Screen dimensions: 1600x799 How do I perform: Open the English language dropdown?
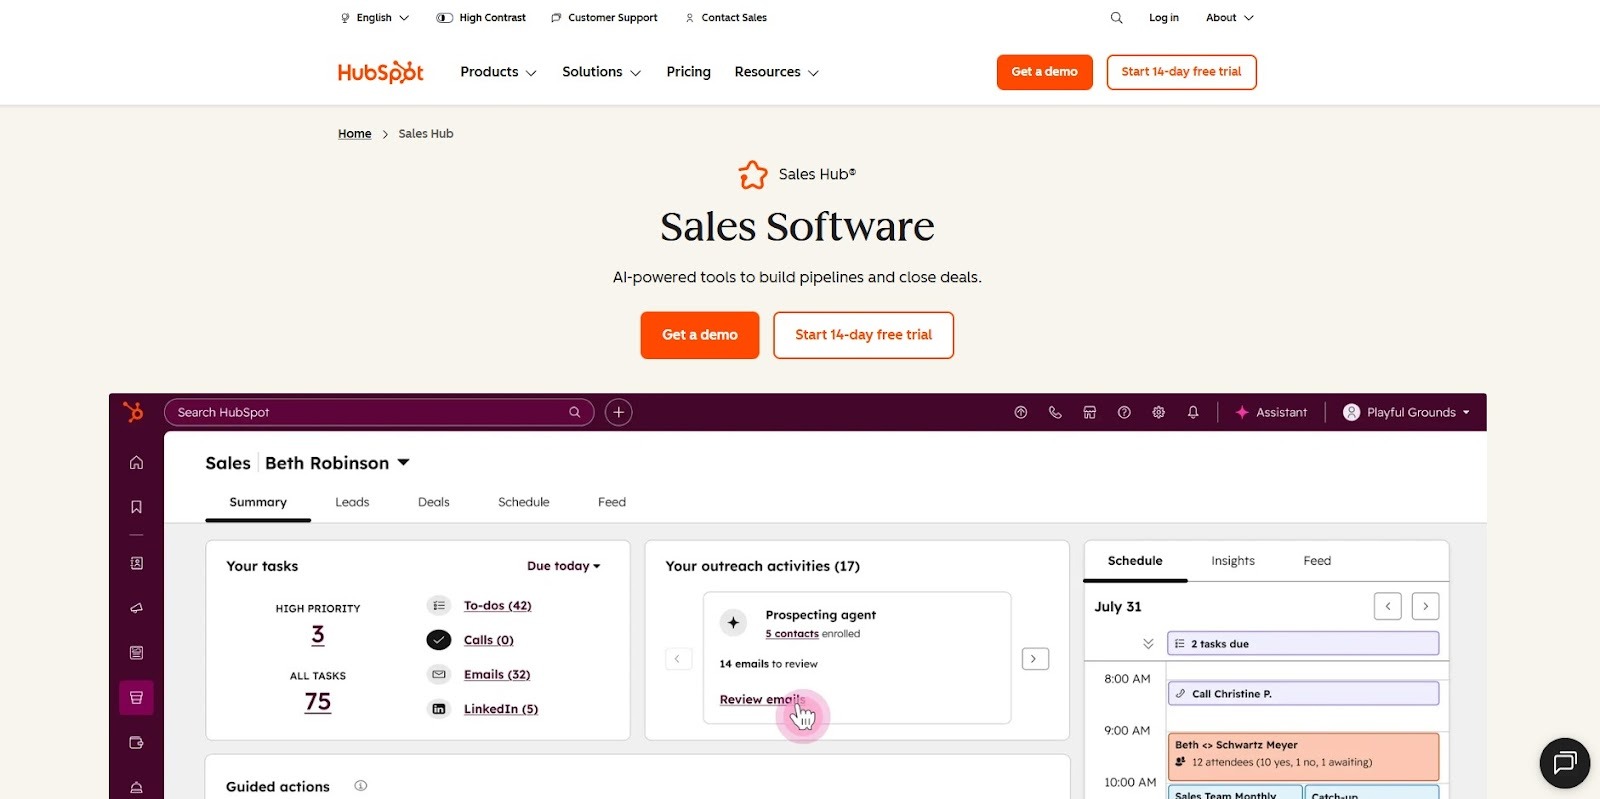[375, 18]
